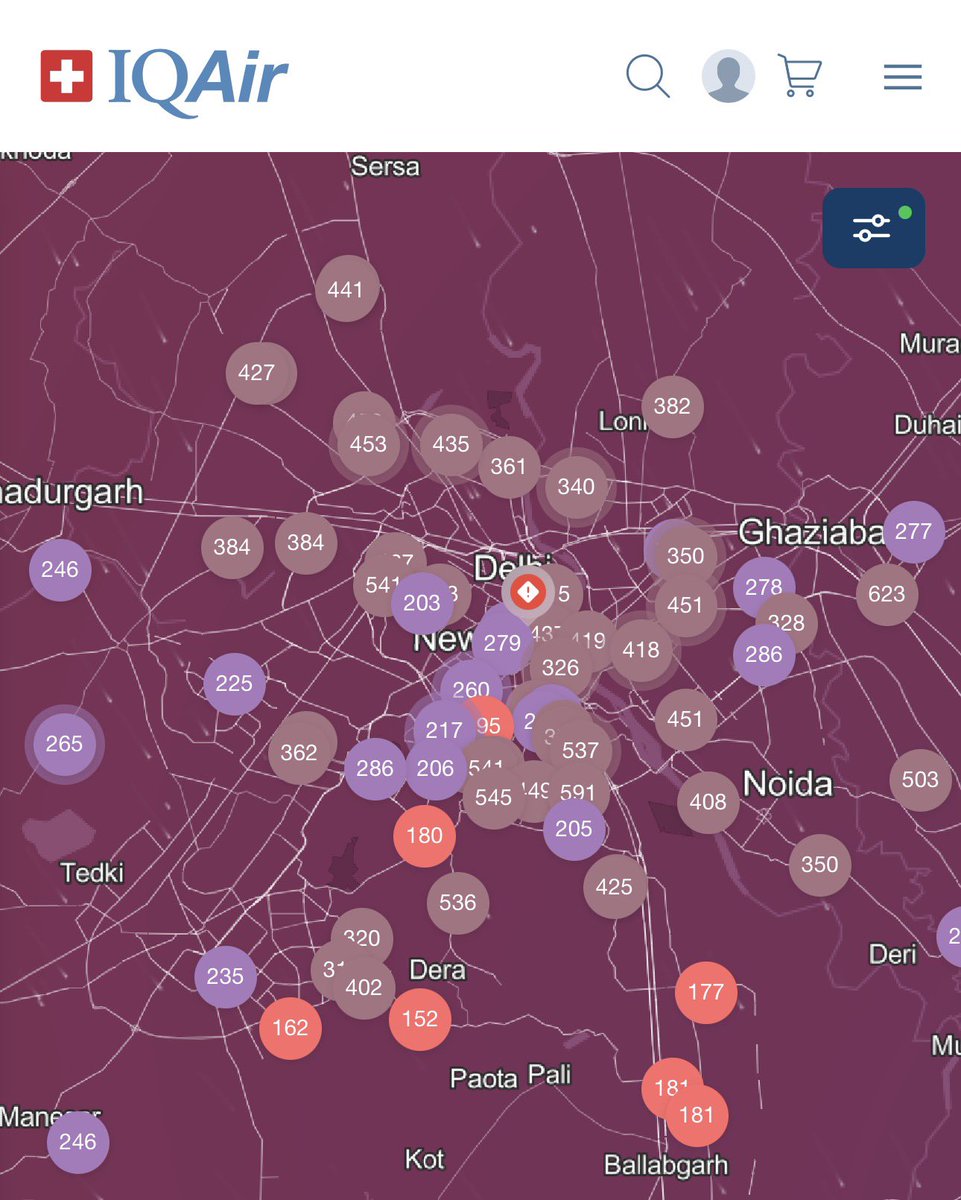Select the purple 279 marker
961x1200 pixels.
click(x=503, y=642)
